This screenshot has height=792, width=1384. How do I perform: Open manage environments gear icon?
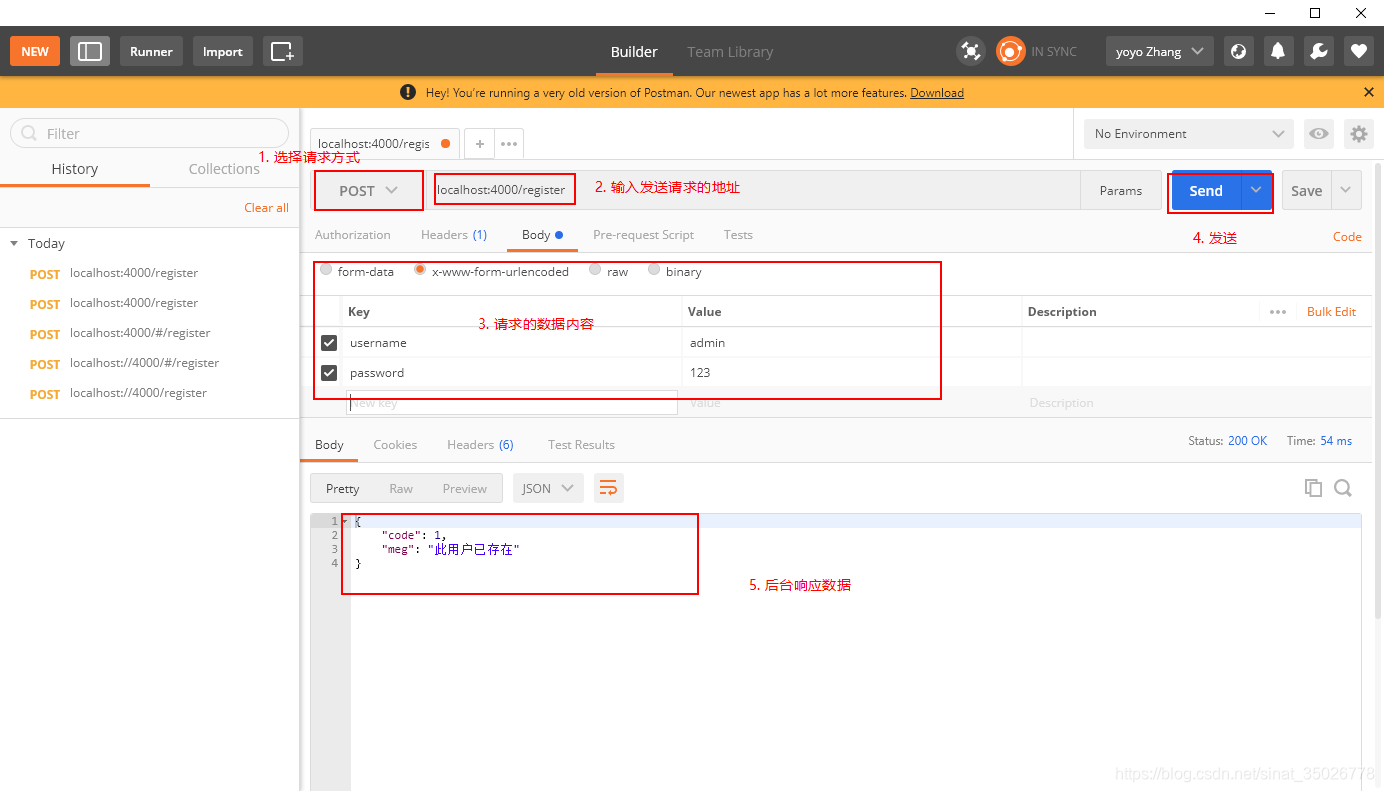click(x=1358, y=134)
